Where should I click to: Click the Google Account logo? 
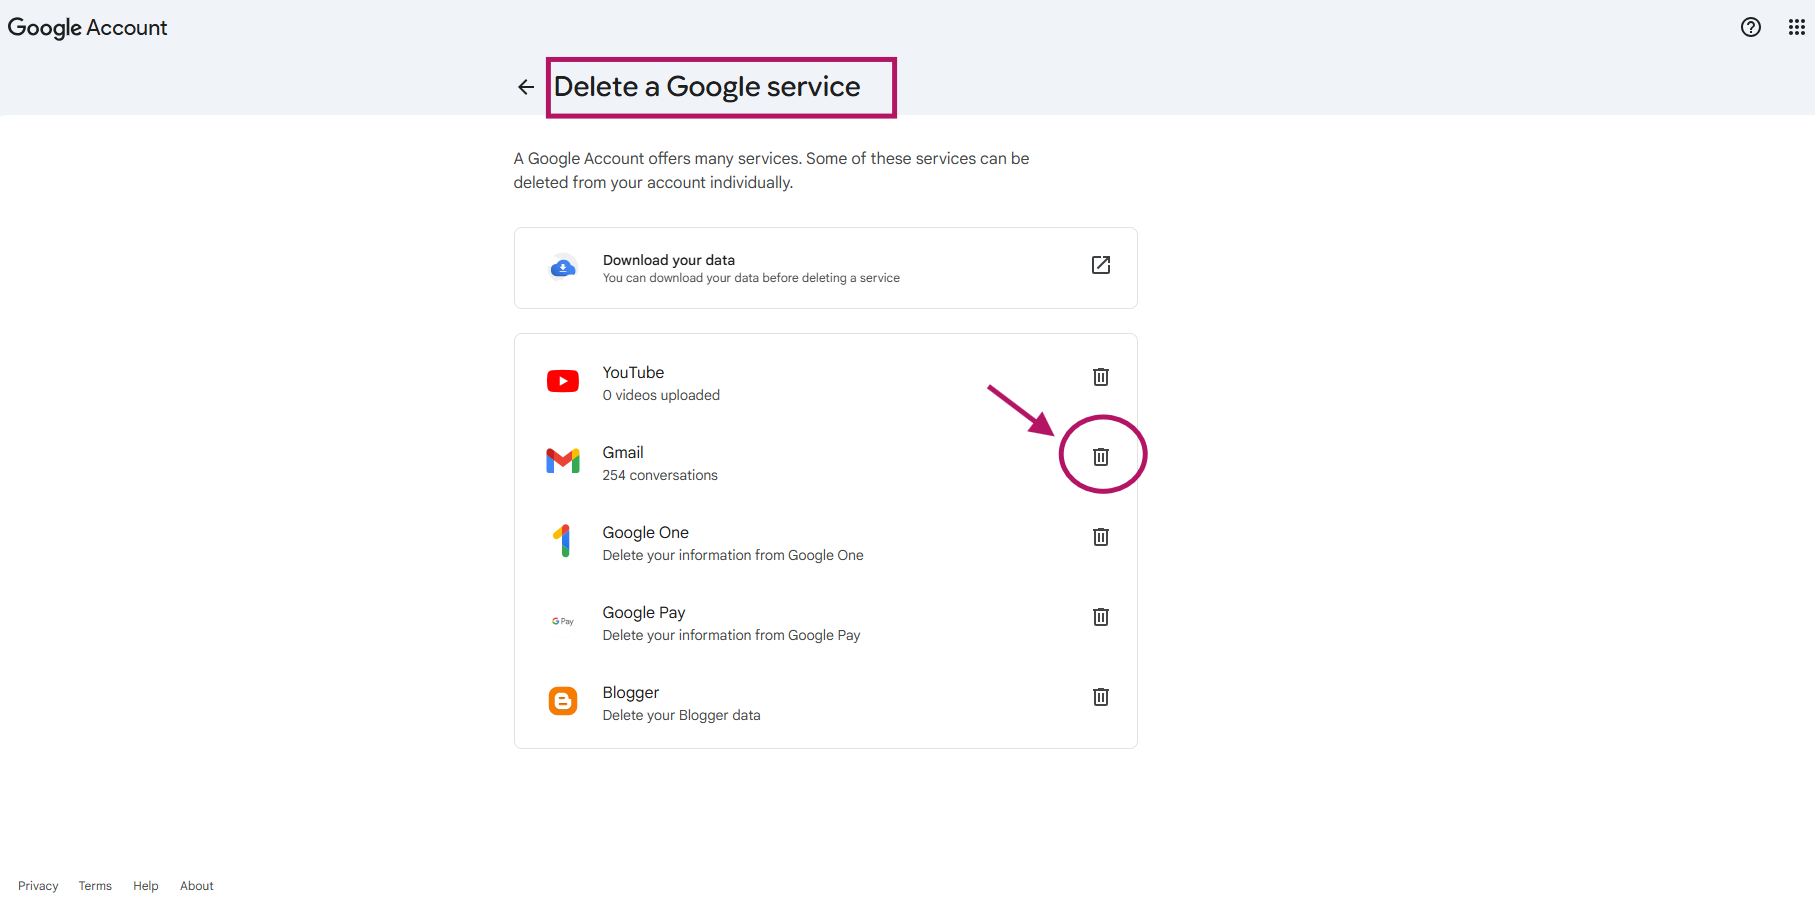[x=87, y=27]
